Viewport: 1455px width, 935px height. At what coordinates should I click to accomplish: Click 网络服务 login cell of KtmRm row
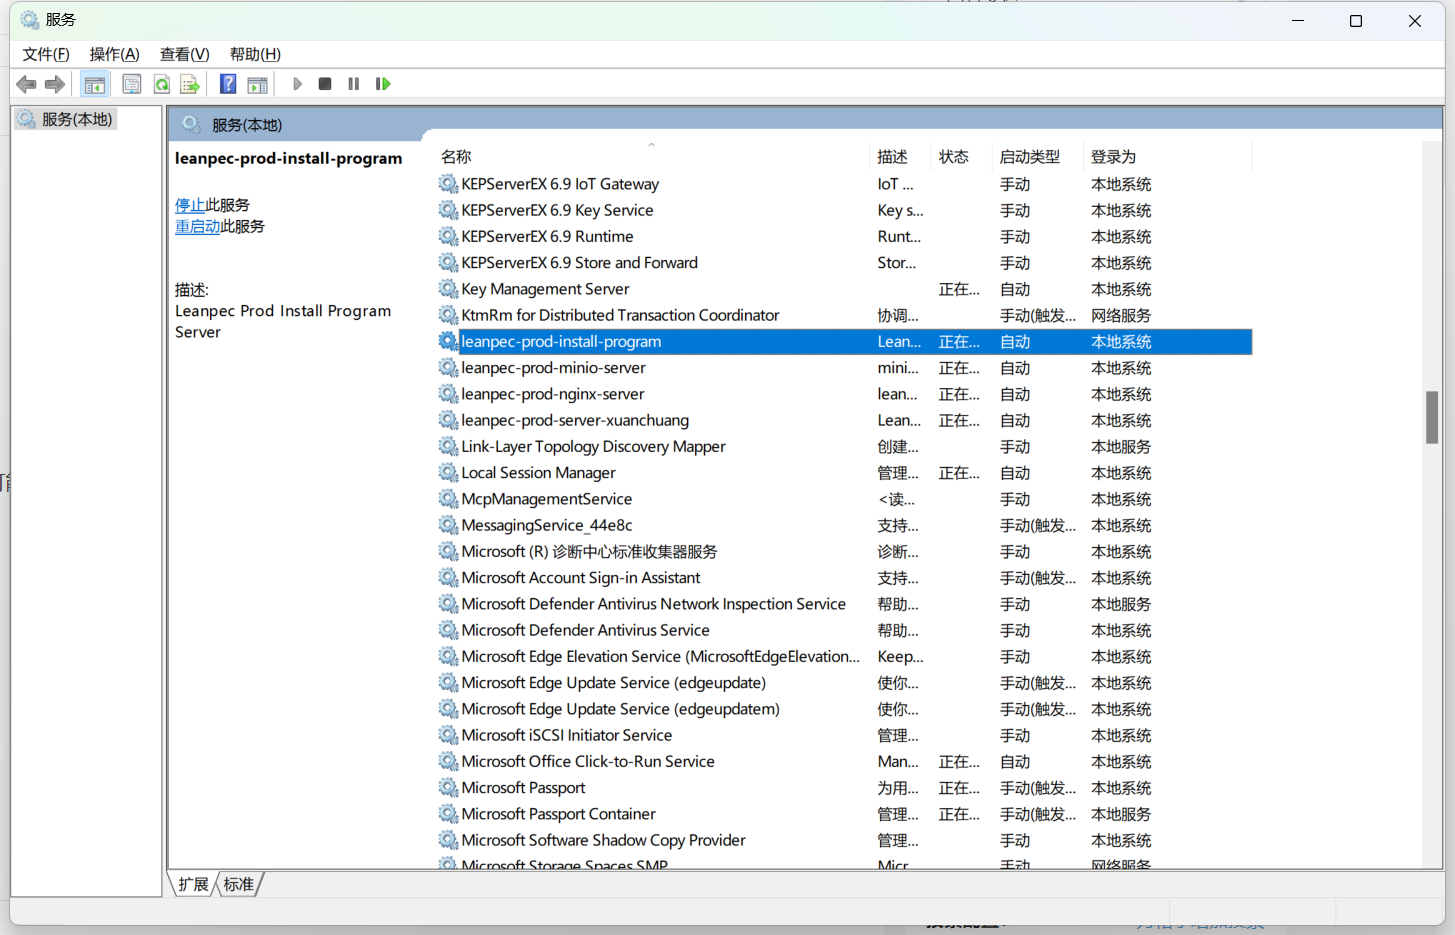(1120, 315)
